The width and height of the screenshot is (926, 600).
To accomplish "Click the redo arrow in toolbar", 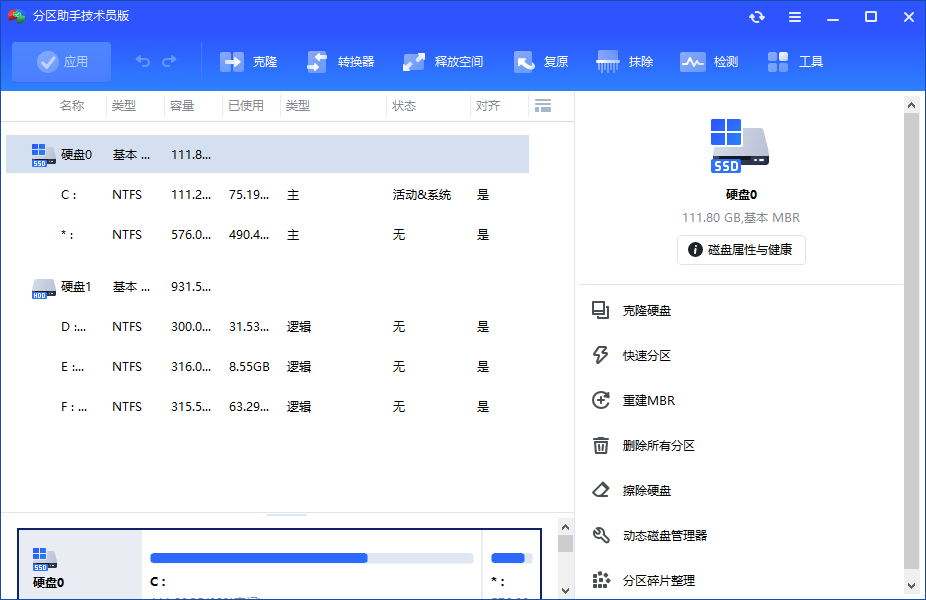I will pos(169,62).
